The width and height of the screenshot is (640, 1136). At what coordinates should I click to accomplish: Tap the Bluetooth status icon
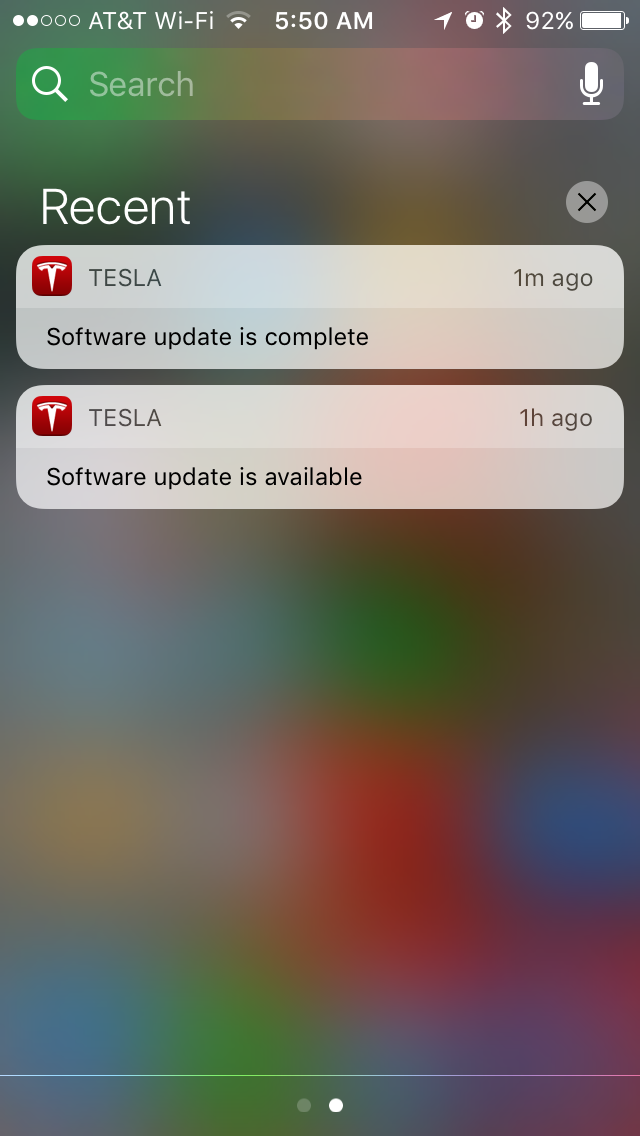point(504,20)
